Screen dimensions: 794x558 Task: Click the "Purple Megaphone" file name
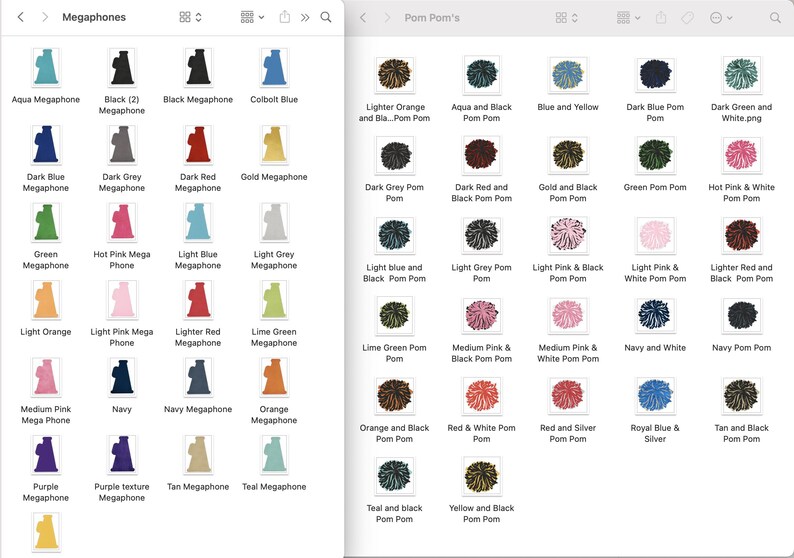pos(46,492)
